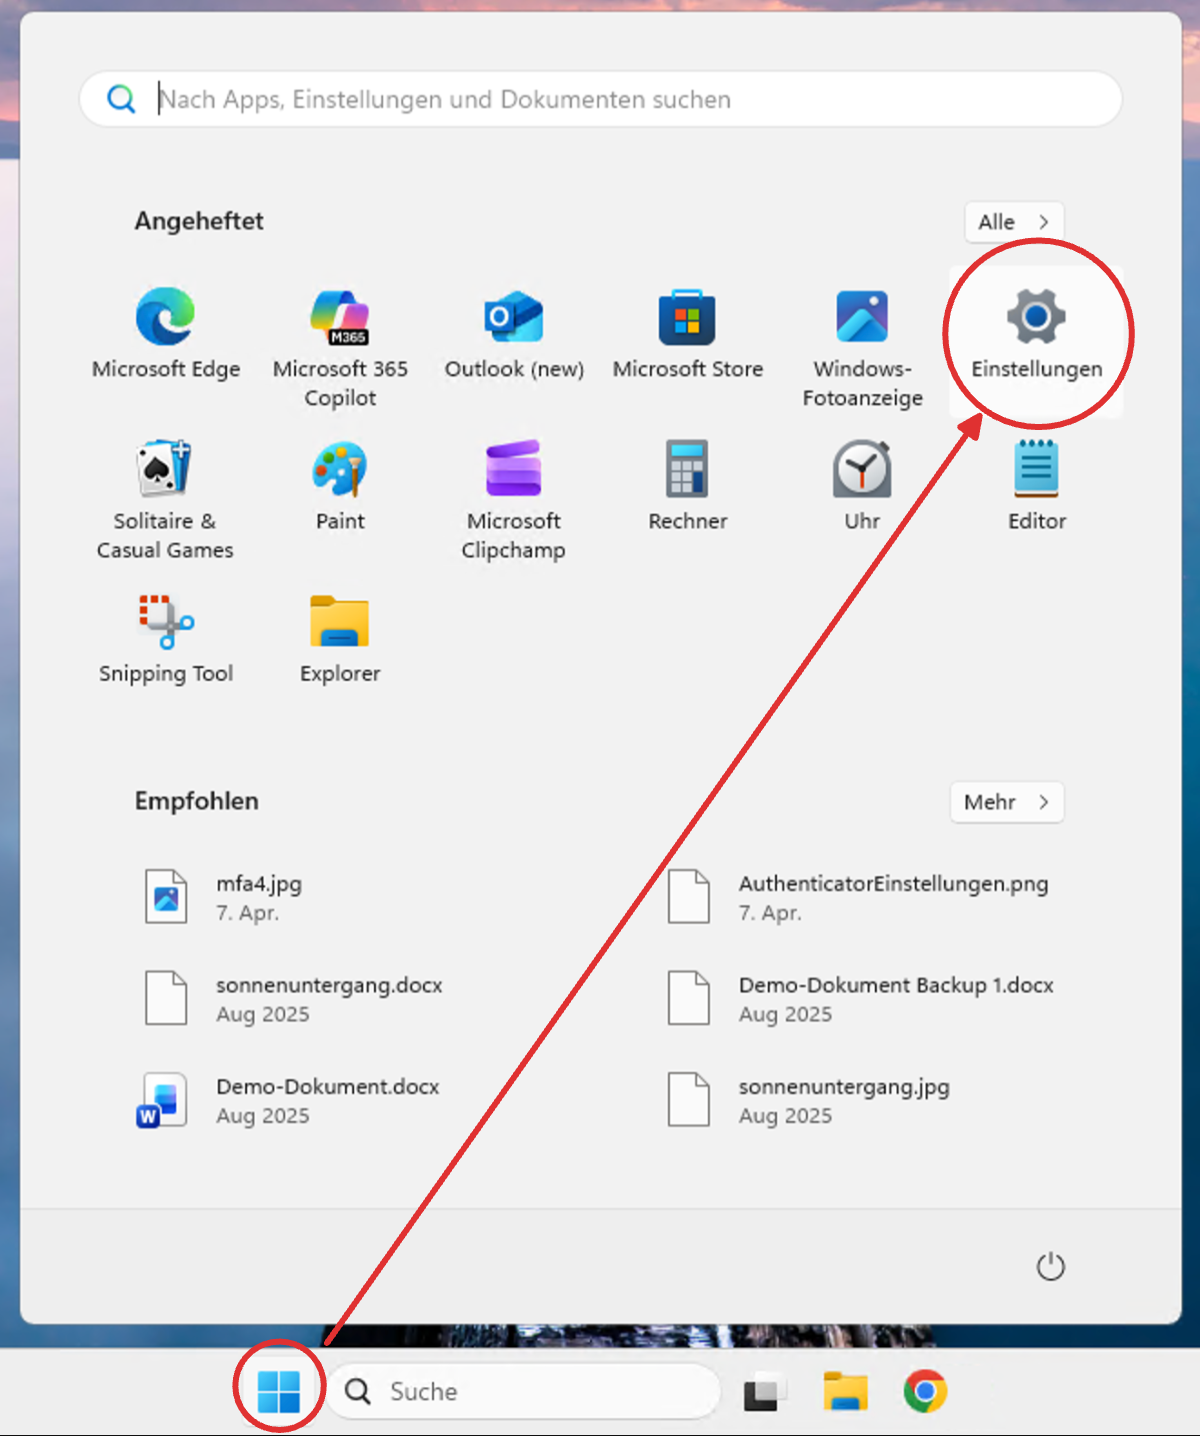Click the magnifier icon in Start search
The image size is (1200, 1436).
point(121,99)
